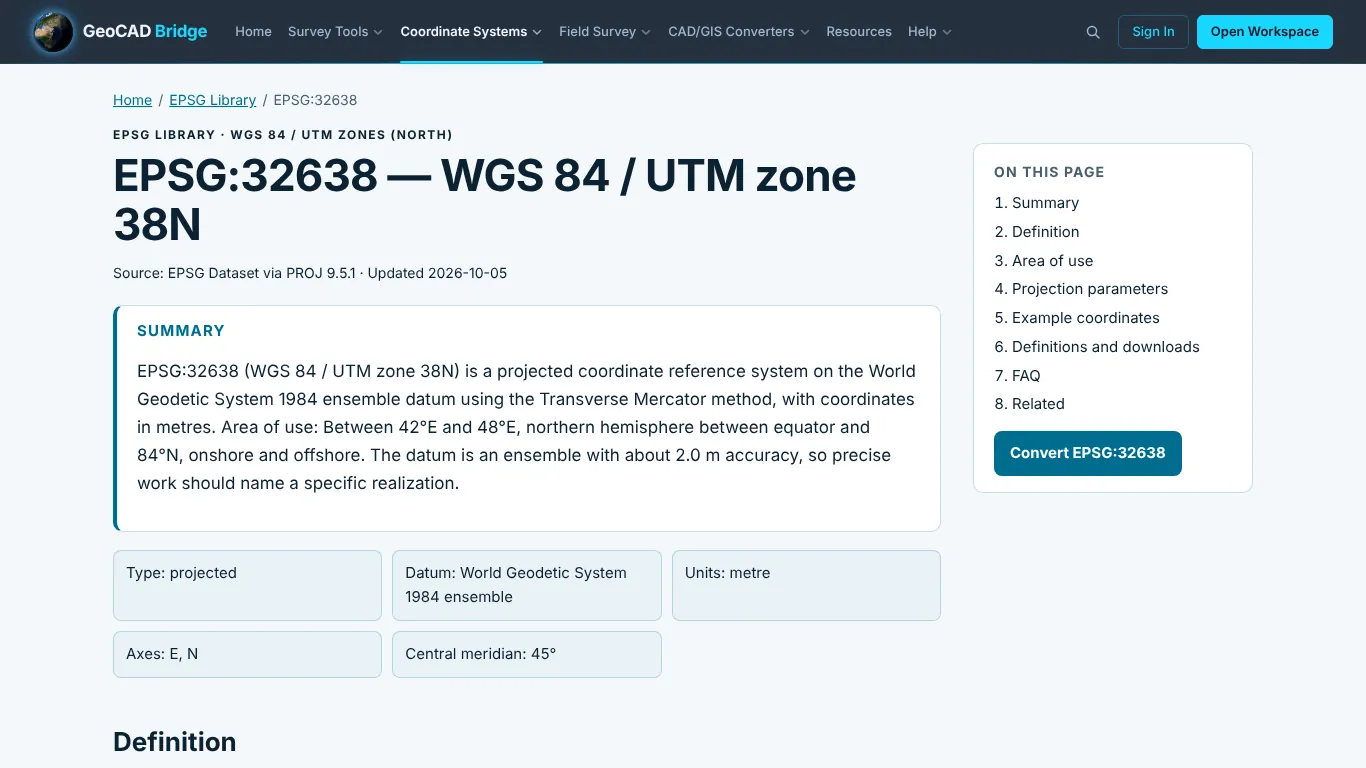Click the ON THIS PAGE sidebar heading
Image resolution: width=1366 pixels, height=768 pixels.
1049,172
